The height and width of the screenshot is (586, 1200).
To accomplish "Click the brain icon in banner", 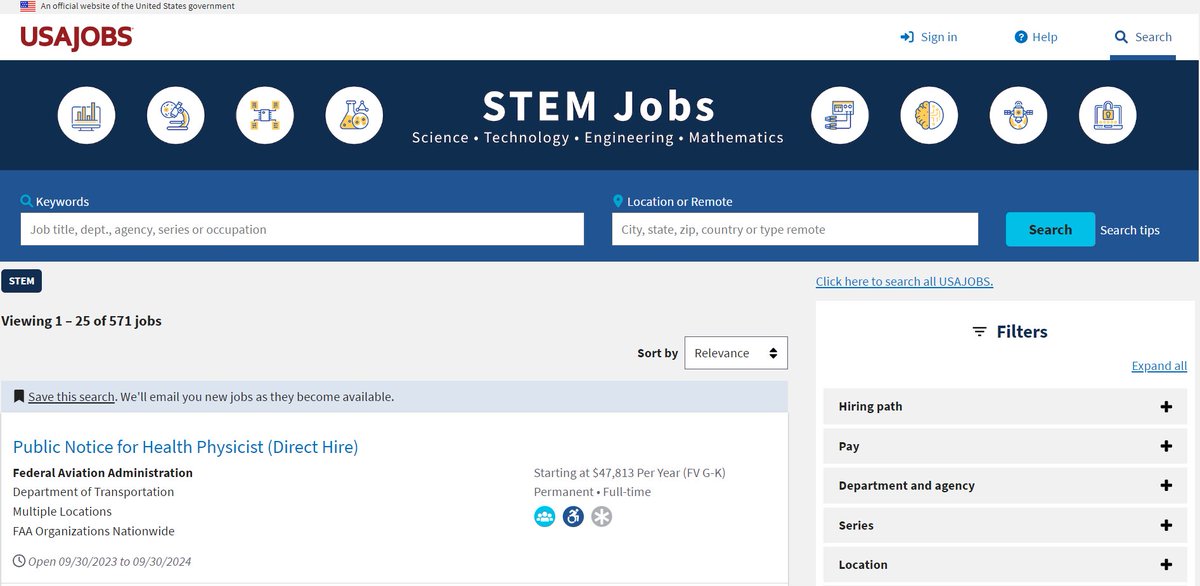I will [929, 116].
